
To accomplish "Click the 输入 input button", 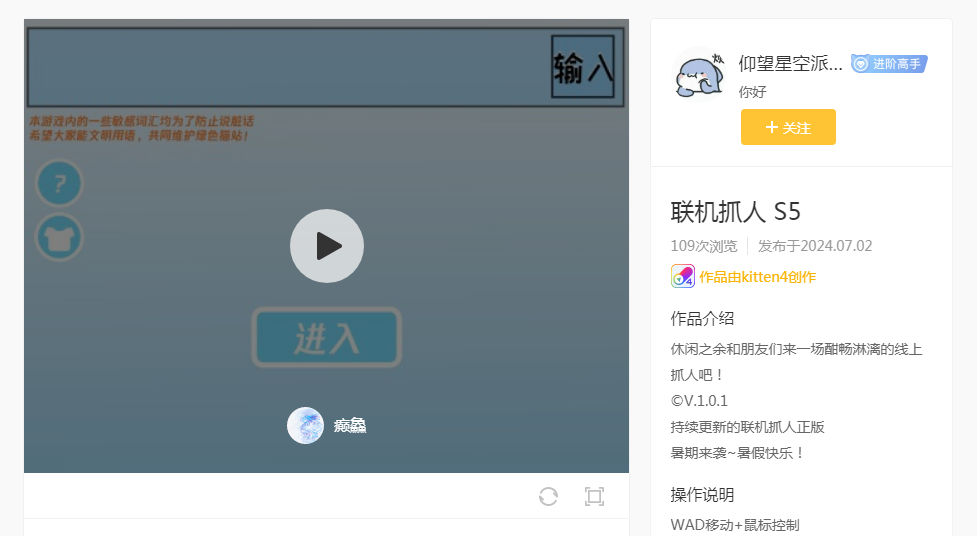I will [x=583, y=67].
